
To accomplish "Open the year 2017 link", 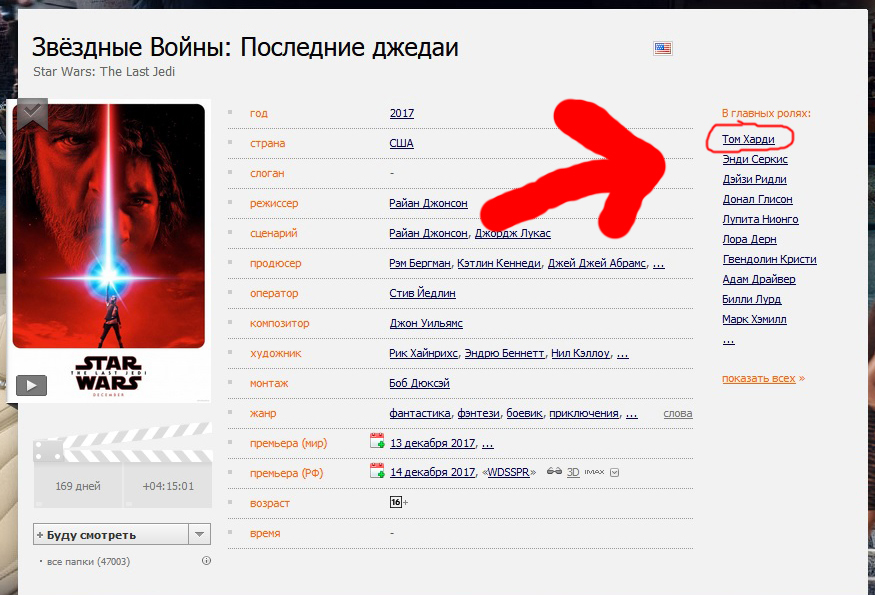I will tap(402, 113).
